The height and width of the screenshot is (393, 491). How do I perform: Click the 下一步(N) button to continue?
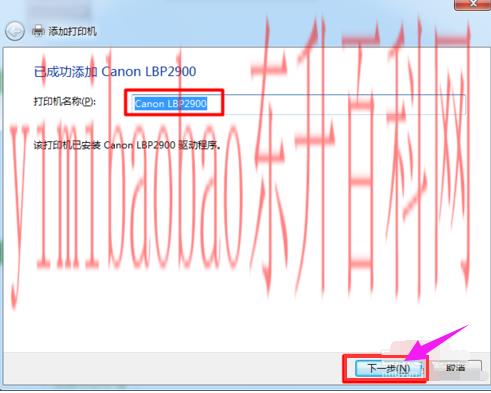388,368
